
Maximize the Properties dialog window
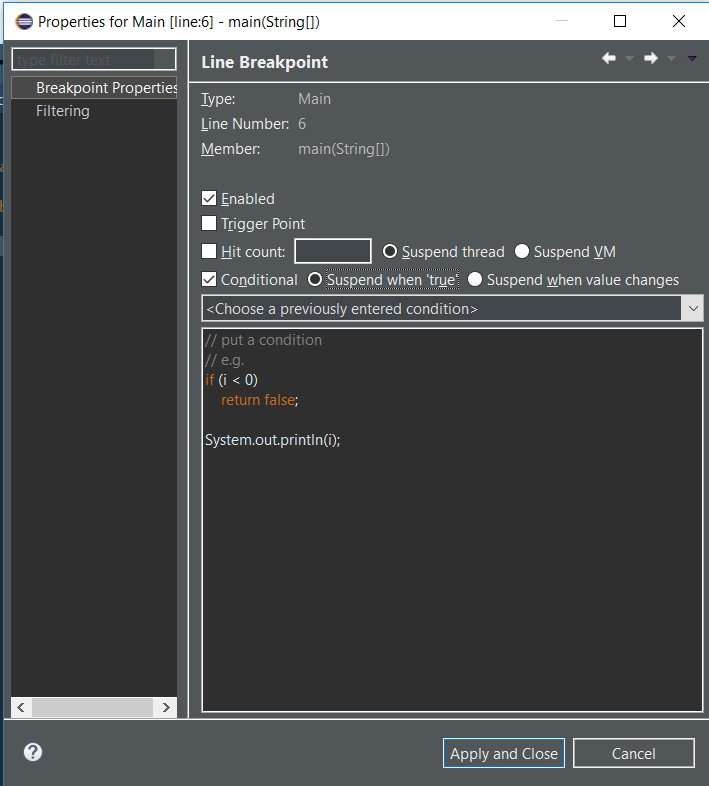pos(620,21)
